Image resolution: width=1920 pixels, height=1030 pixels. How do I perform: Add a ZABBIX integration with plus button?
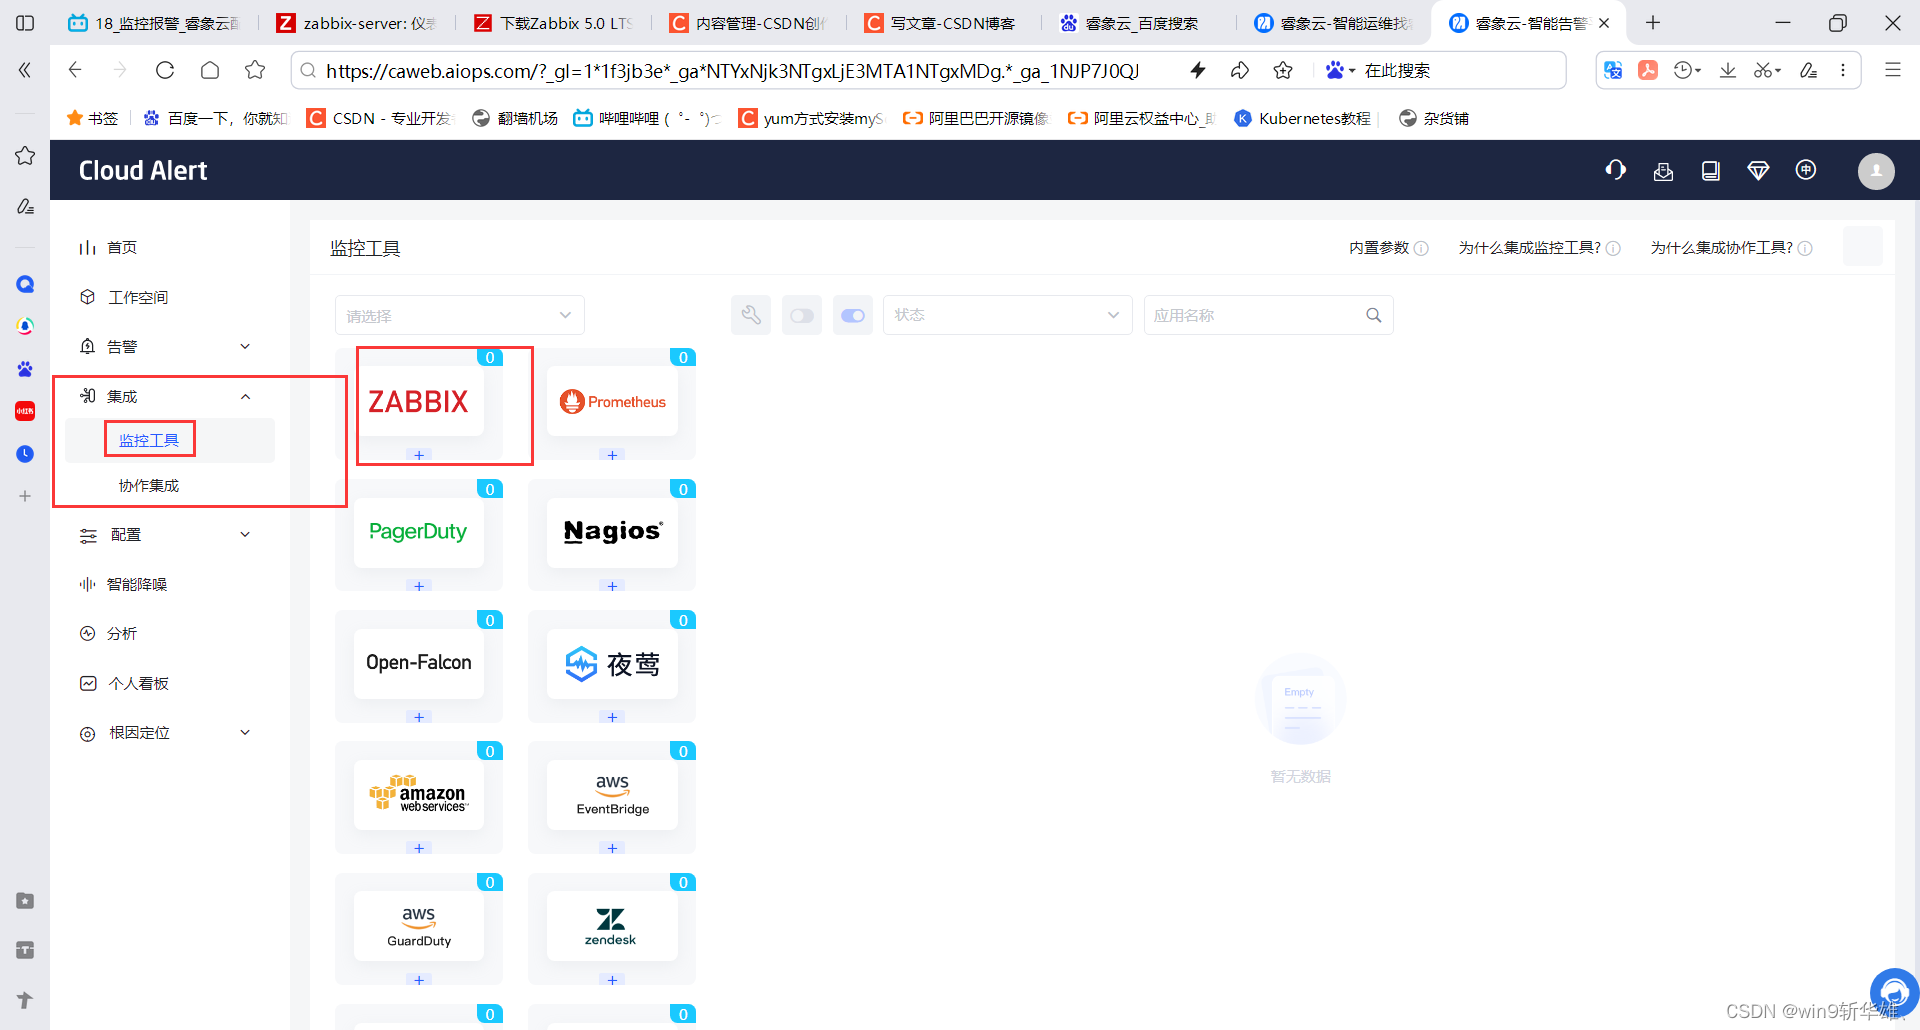click(419, 455)
